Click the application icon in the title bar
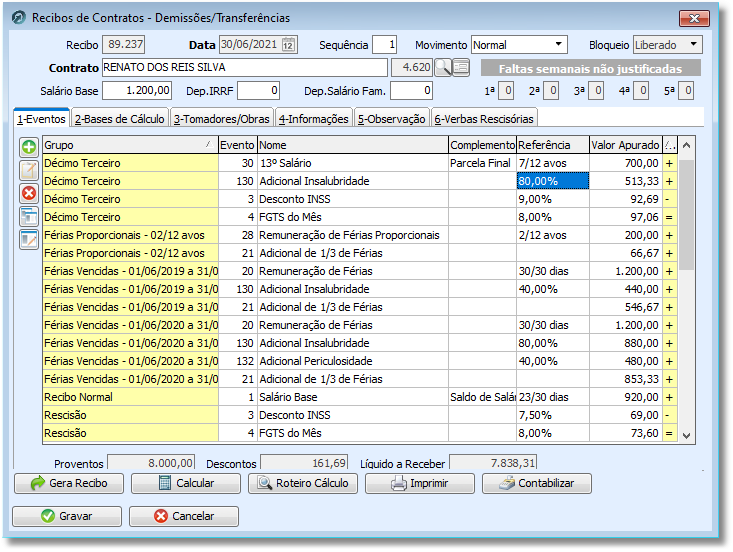The width and height of the screenshot is (733, 552). click(x=19, y=18)
